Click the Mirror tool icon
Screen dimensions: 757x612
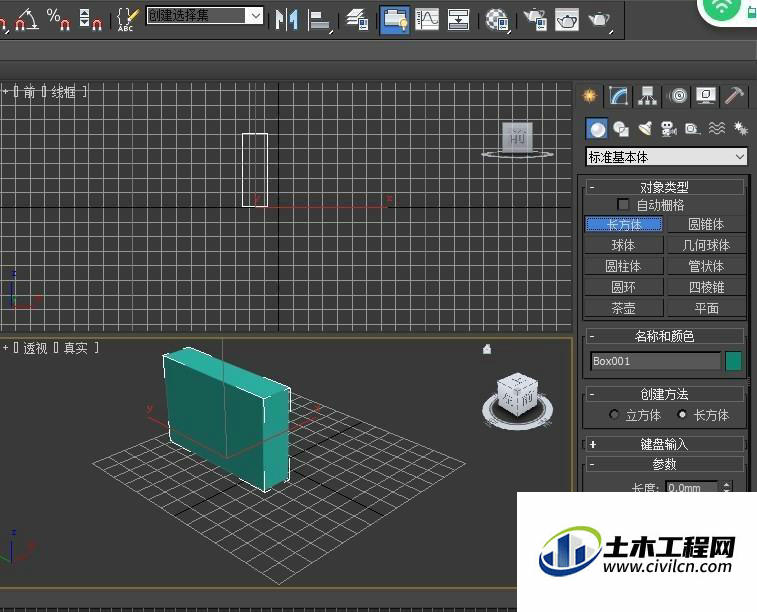tap(286, 19)
